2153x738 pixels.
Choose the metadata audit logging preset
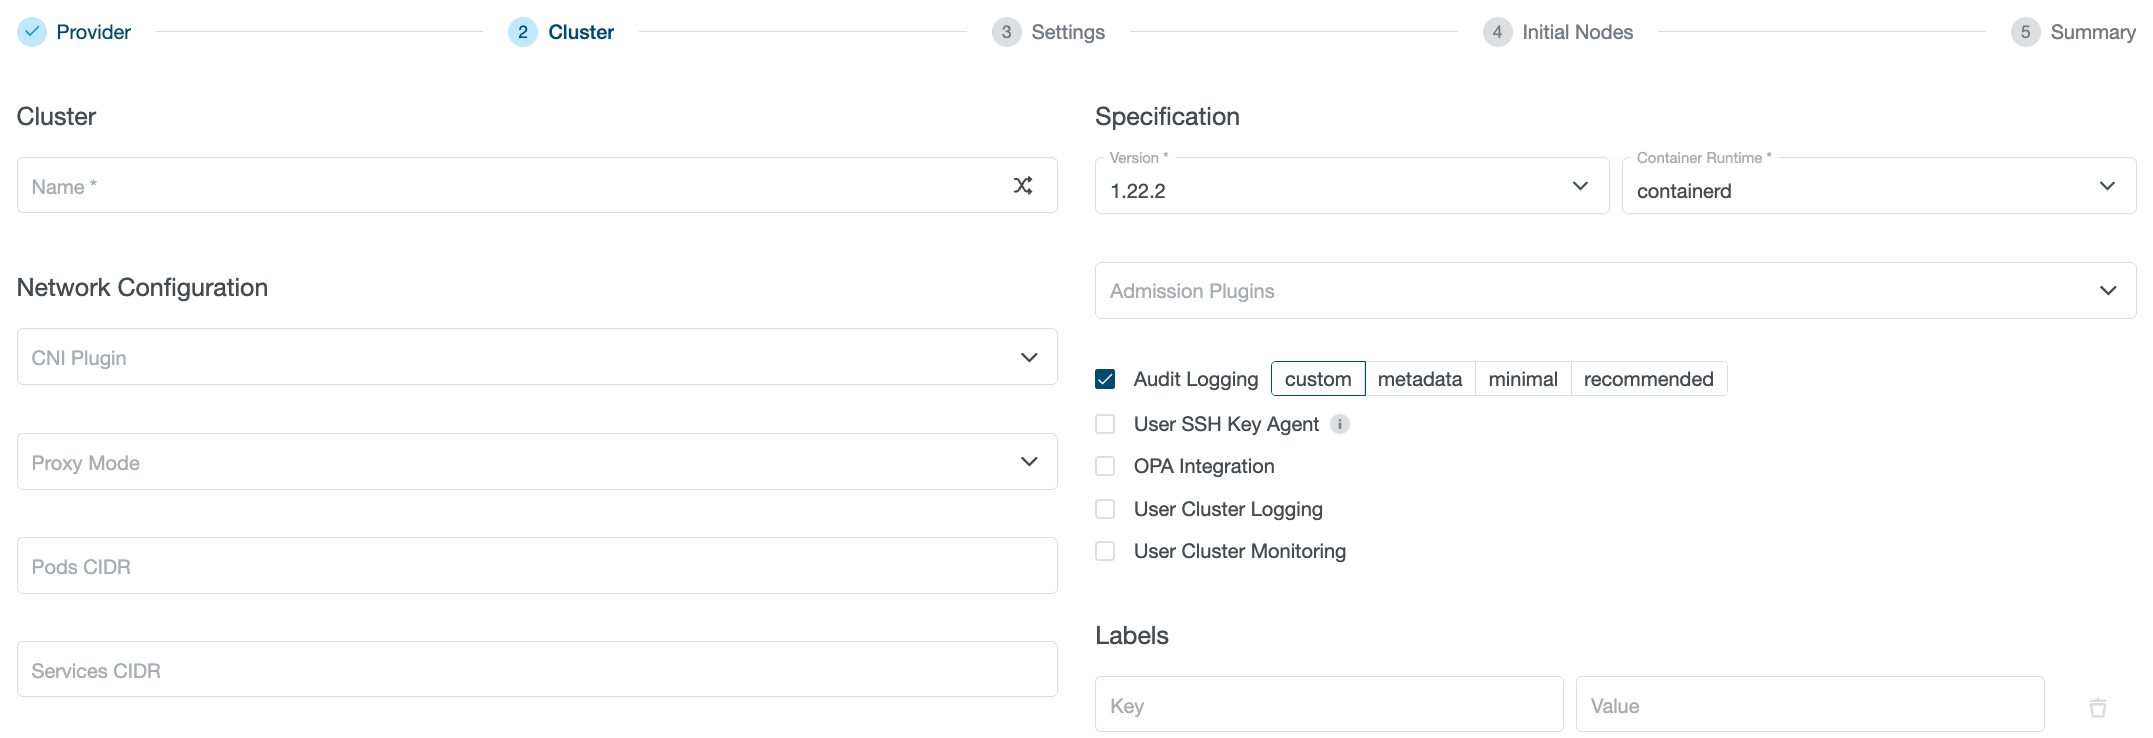pyautogui.click(x=1419, y=379)
